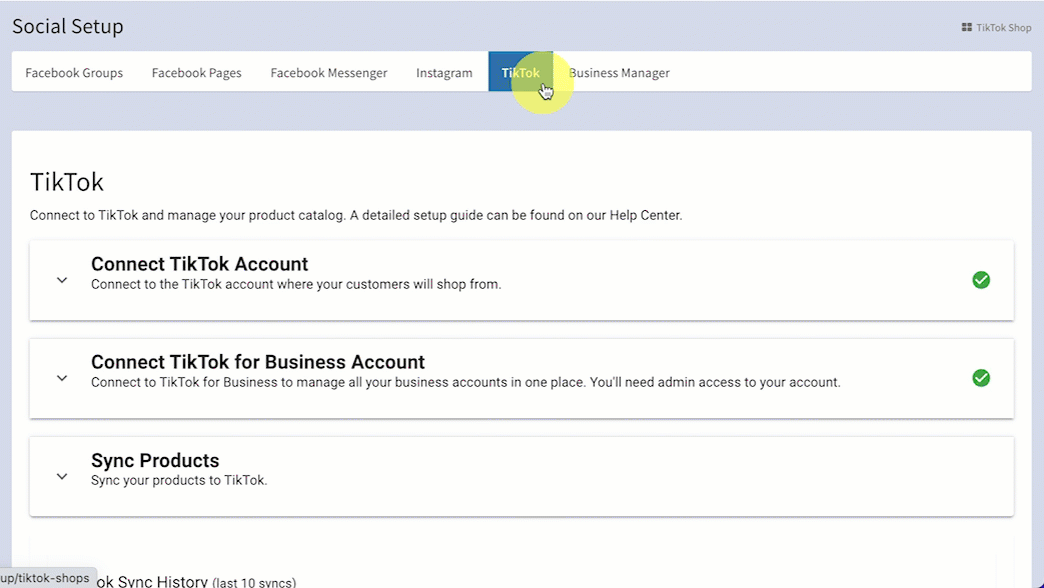
Task: Switch to the Facebook Groups tab
Action: 74,73
